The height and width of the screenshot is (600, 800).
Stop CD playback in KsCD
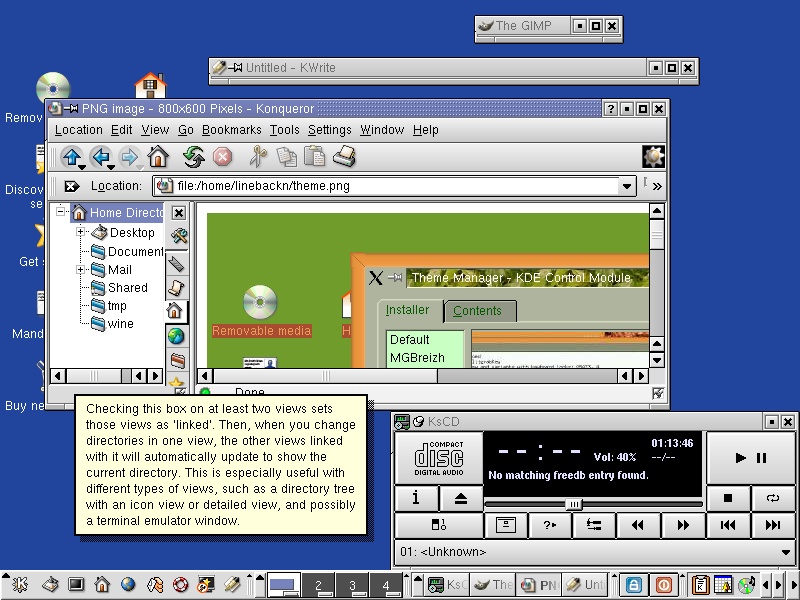[x=728, y=498]
